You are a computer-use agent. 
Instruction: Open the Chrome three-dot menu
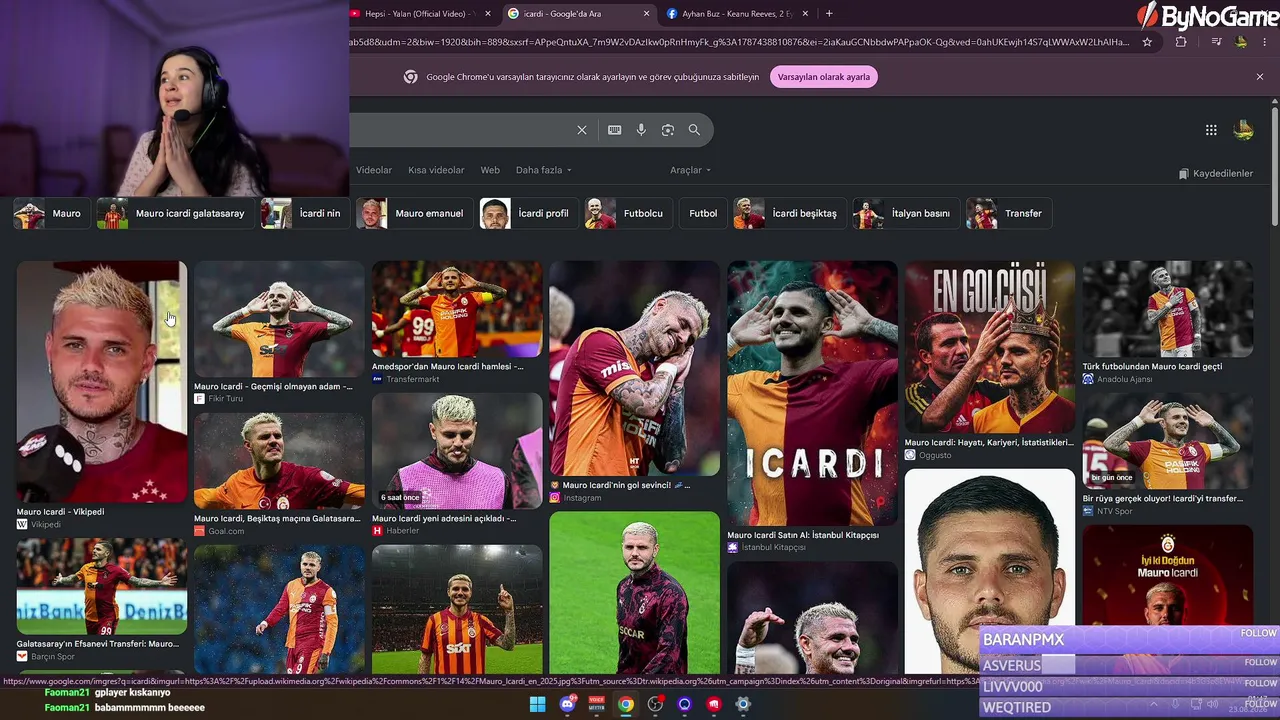(1267, 42)
